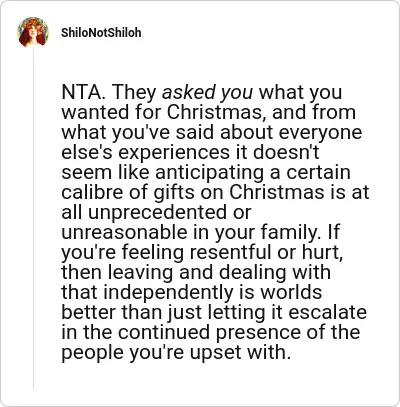Click the word 'escalate' in the comment

(328, 312)
